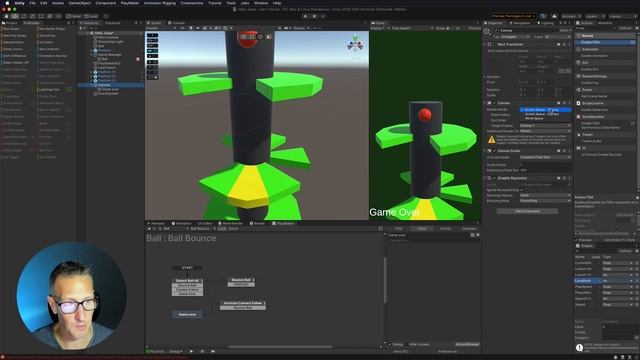Click the scene orientation gizmo
The image size is (640, 360).
[x=355, y=43]
